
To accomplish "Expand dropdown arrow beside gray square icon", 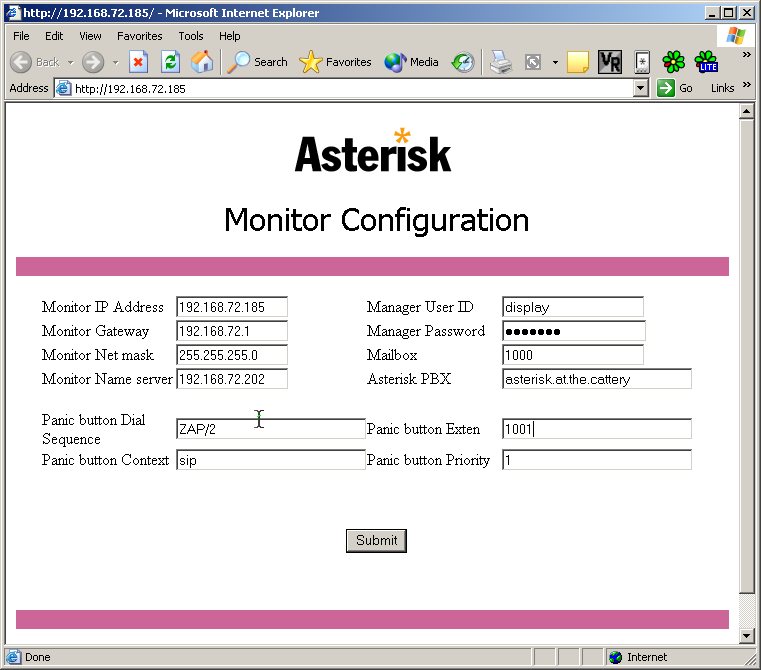I will tap(555, 62).
